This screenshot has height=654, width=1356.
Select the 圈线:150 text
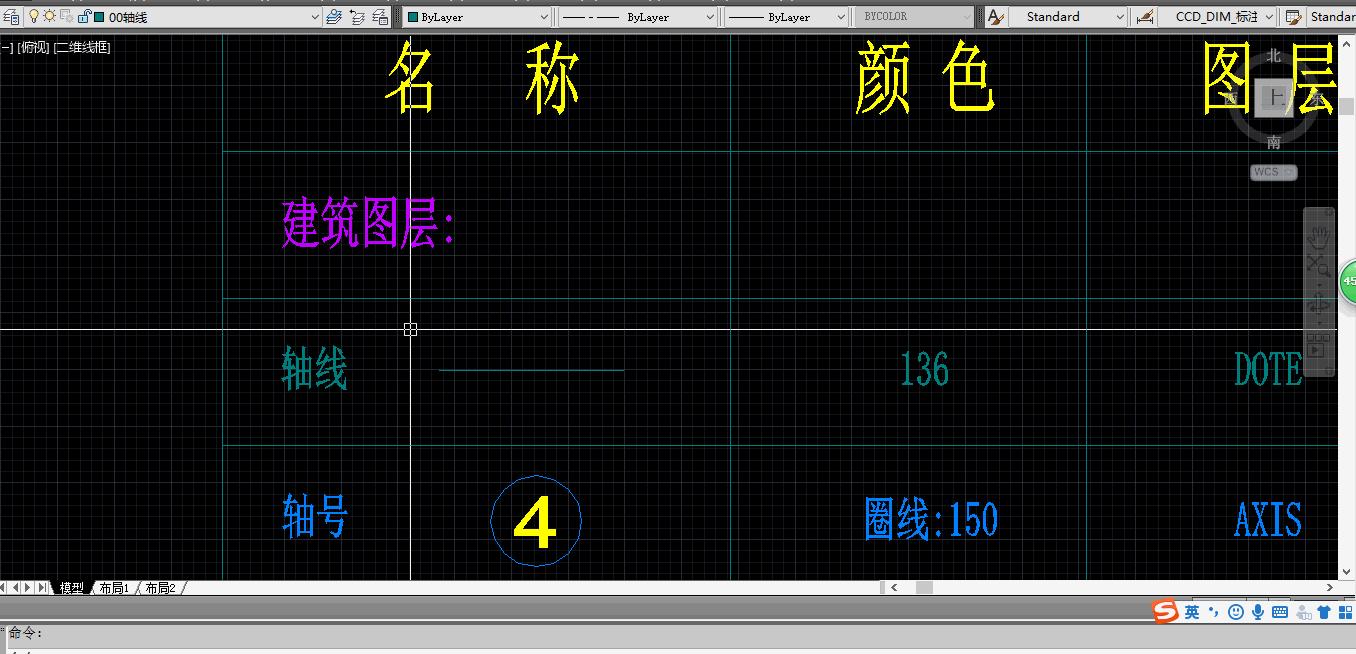(x=931, y=520)
